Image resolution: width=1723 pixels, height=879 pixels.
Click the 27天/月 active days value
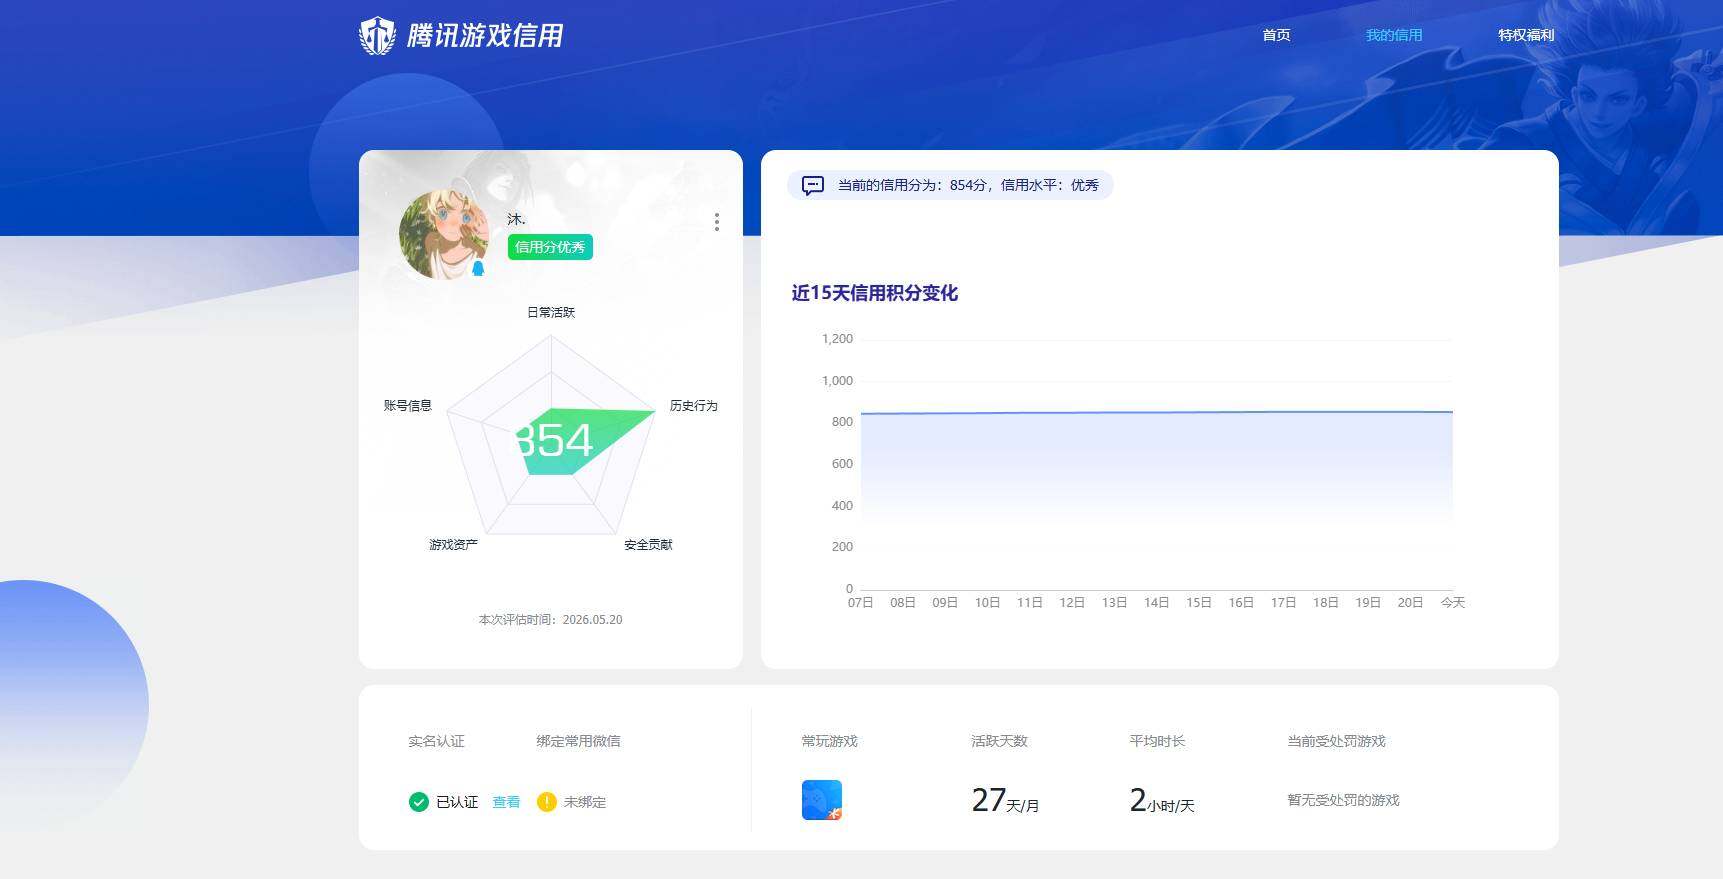tap(1005, 800)
